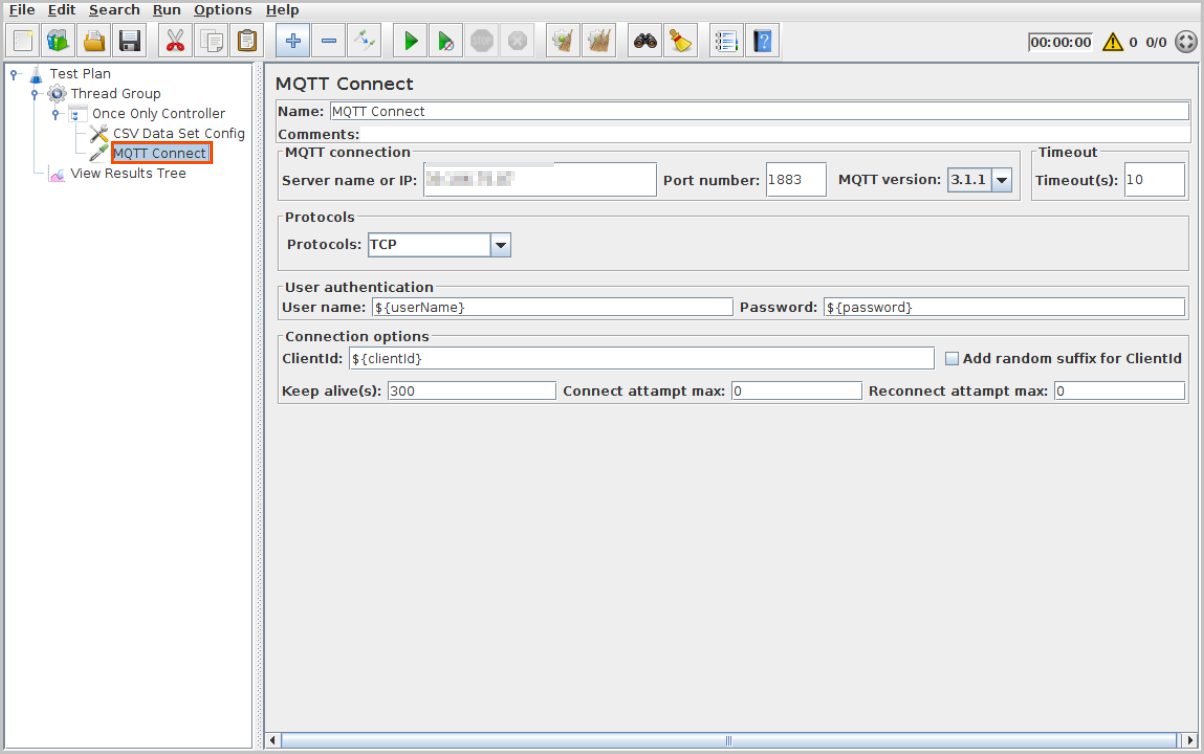Expand all nodes with plus icon

293,41
